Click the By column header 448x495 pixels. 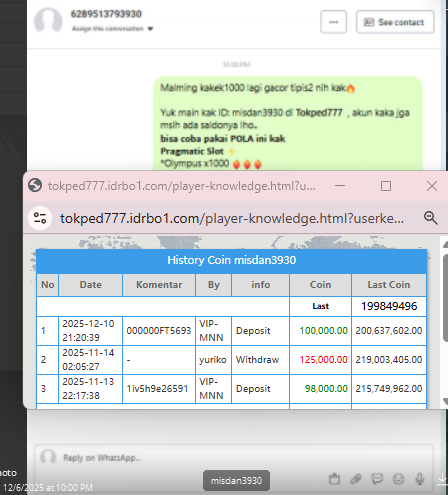(214, 285)
